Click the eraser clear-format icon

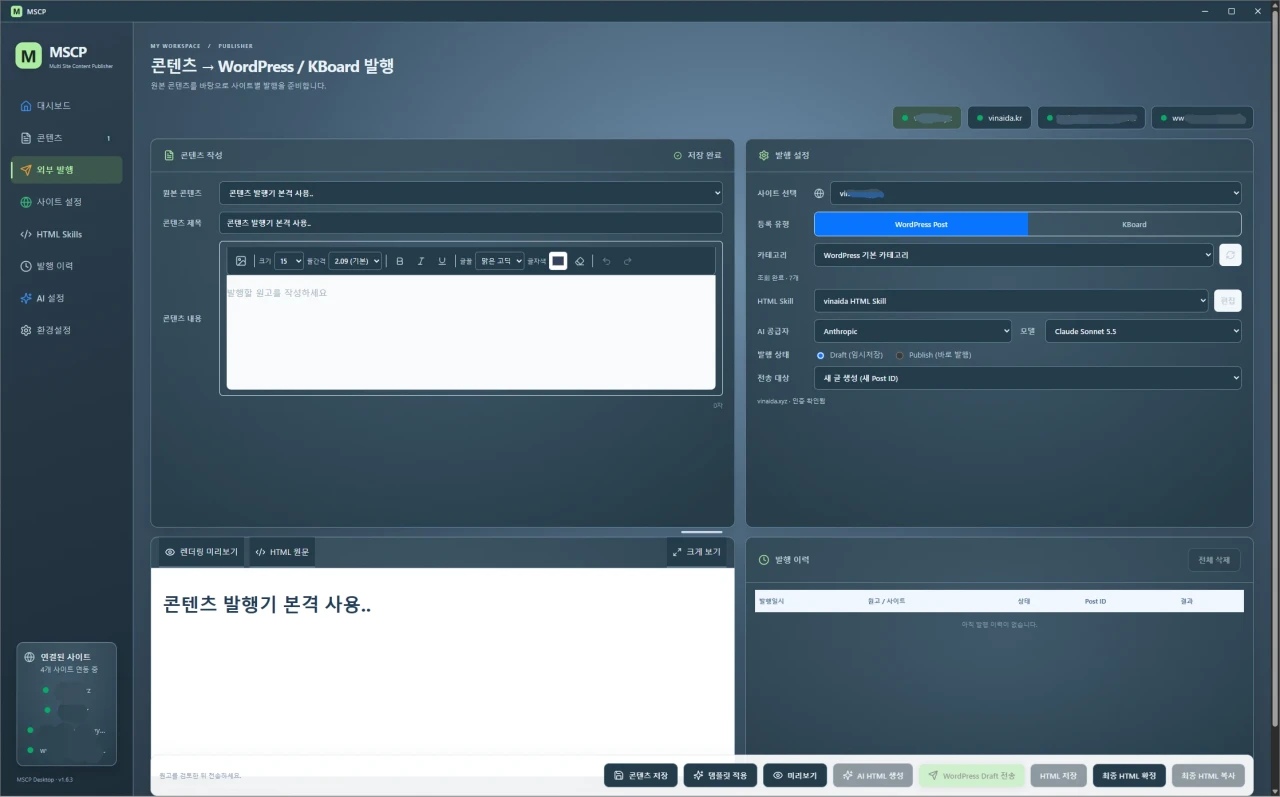(580, 261)
